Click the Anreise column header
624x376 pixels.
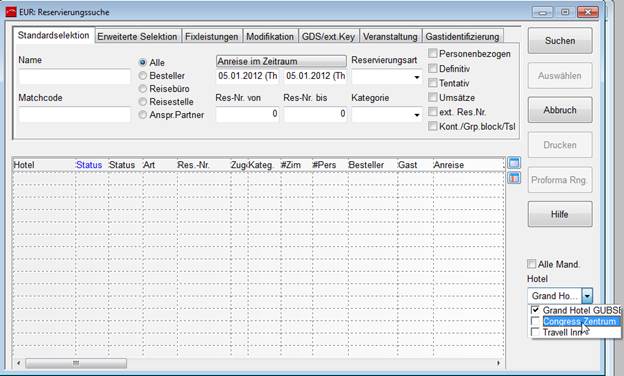[468, 165]
